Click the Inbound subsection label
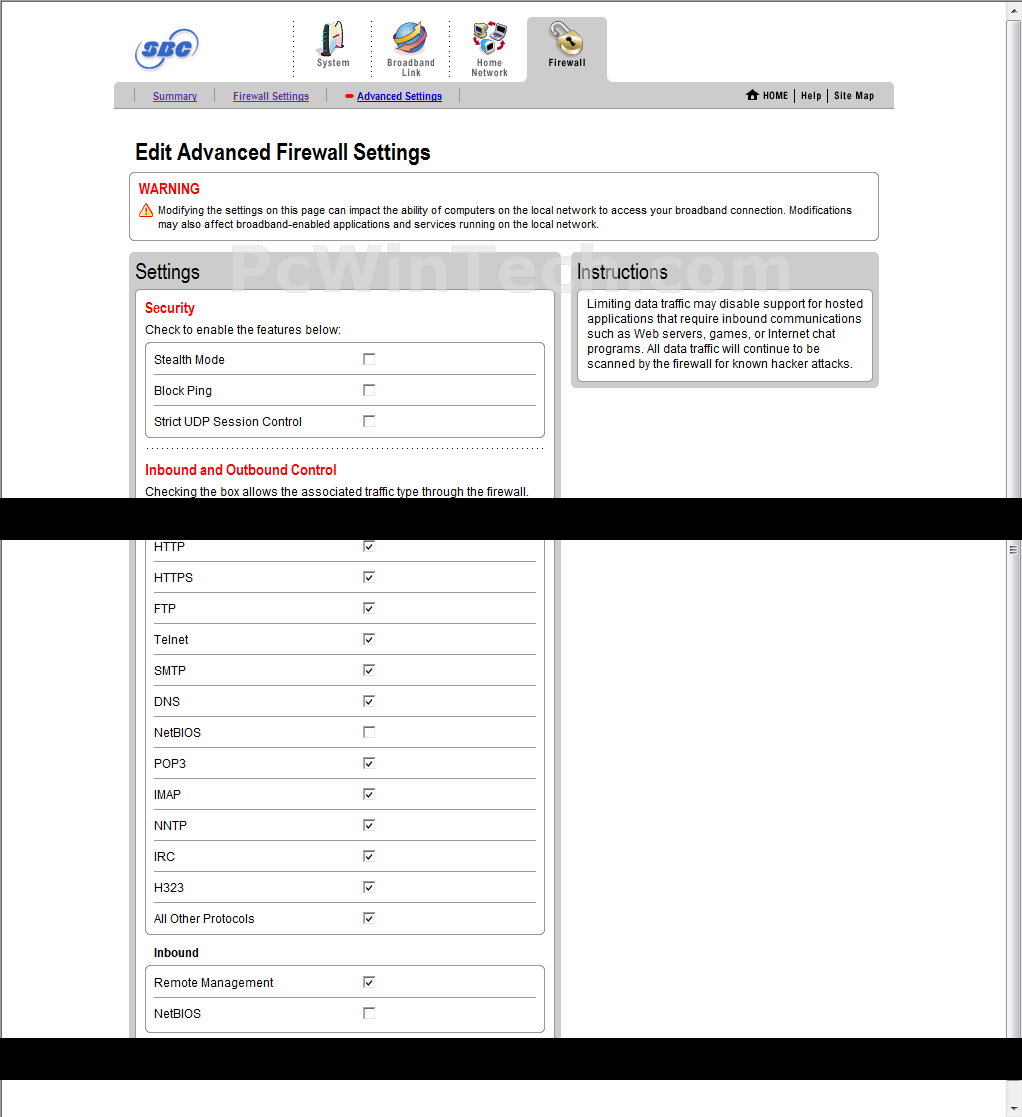Viewport: 1022px width, 1117px height. pos(176,953)
